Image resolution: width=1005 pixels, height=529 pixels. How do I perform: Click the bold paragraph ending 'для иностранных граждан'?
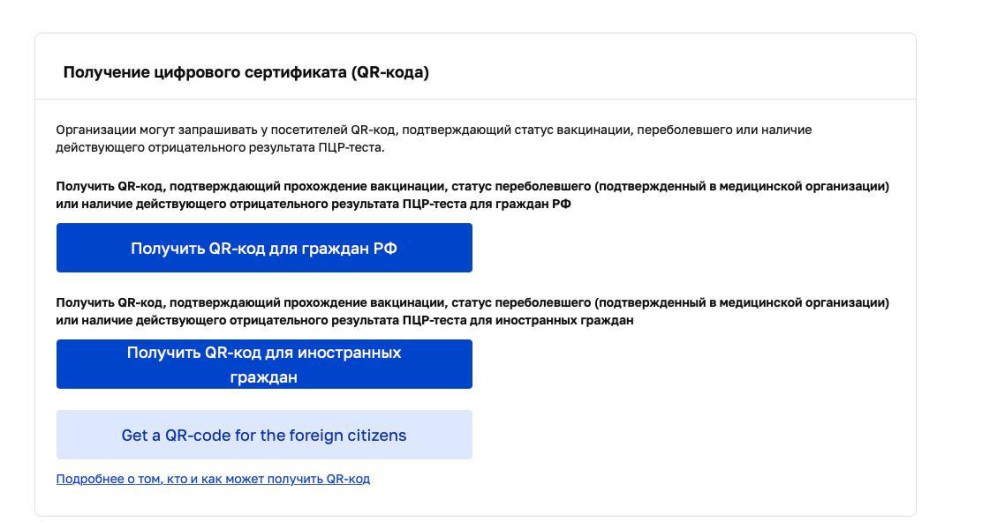pyautogui.click(x=472, y=311)
